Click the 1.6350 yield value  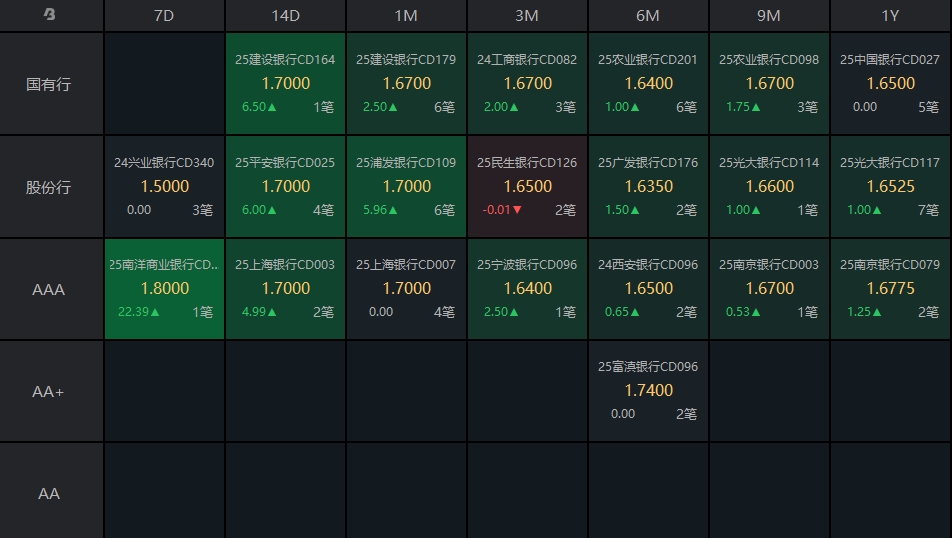pos(648,186)
